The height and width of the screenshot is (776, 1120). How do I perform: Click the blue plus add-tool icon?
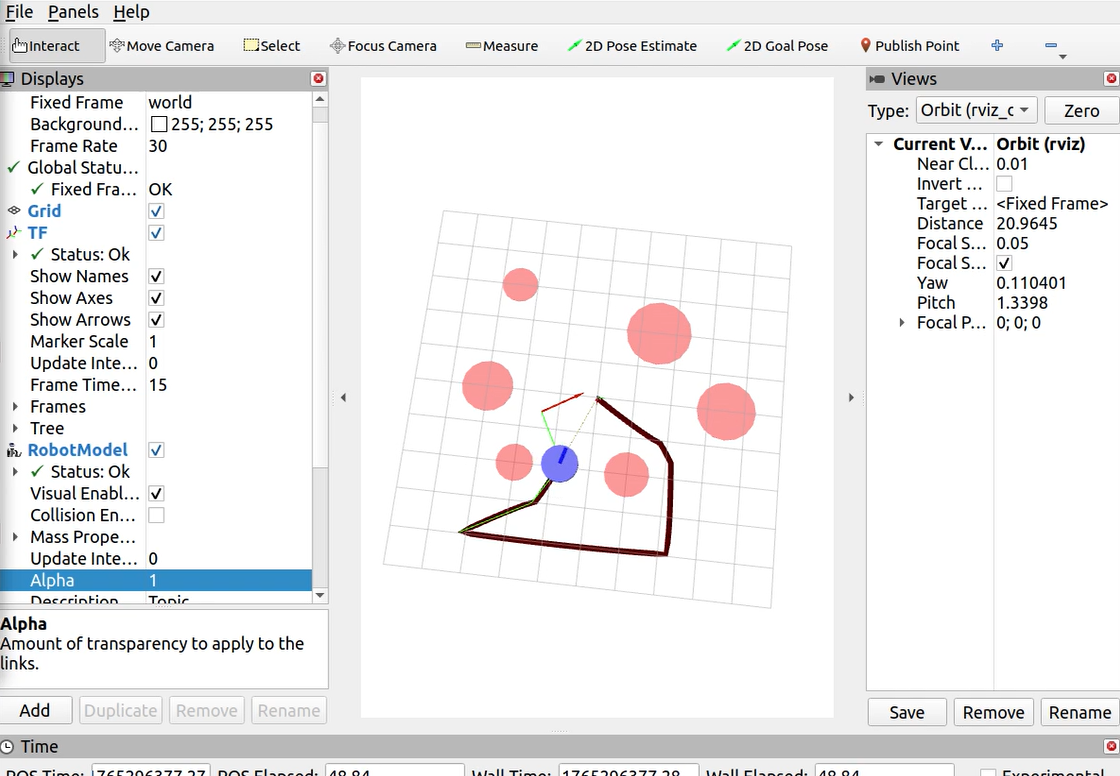click(x=997, y=46)
